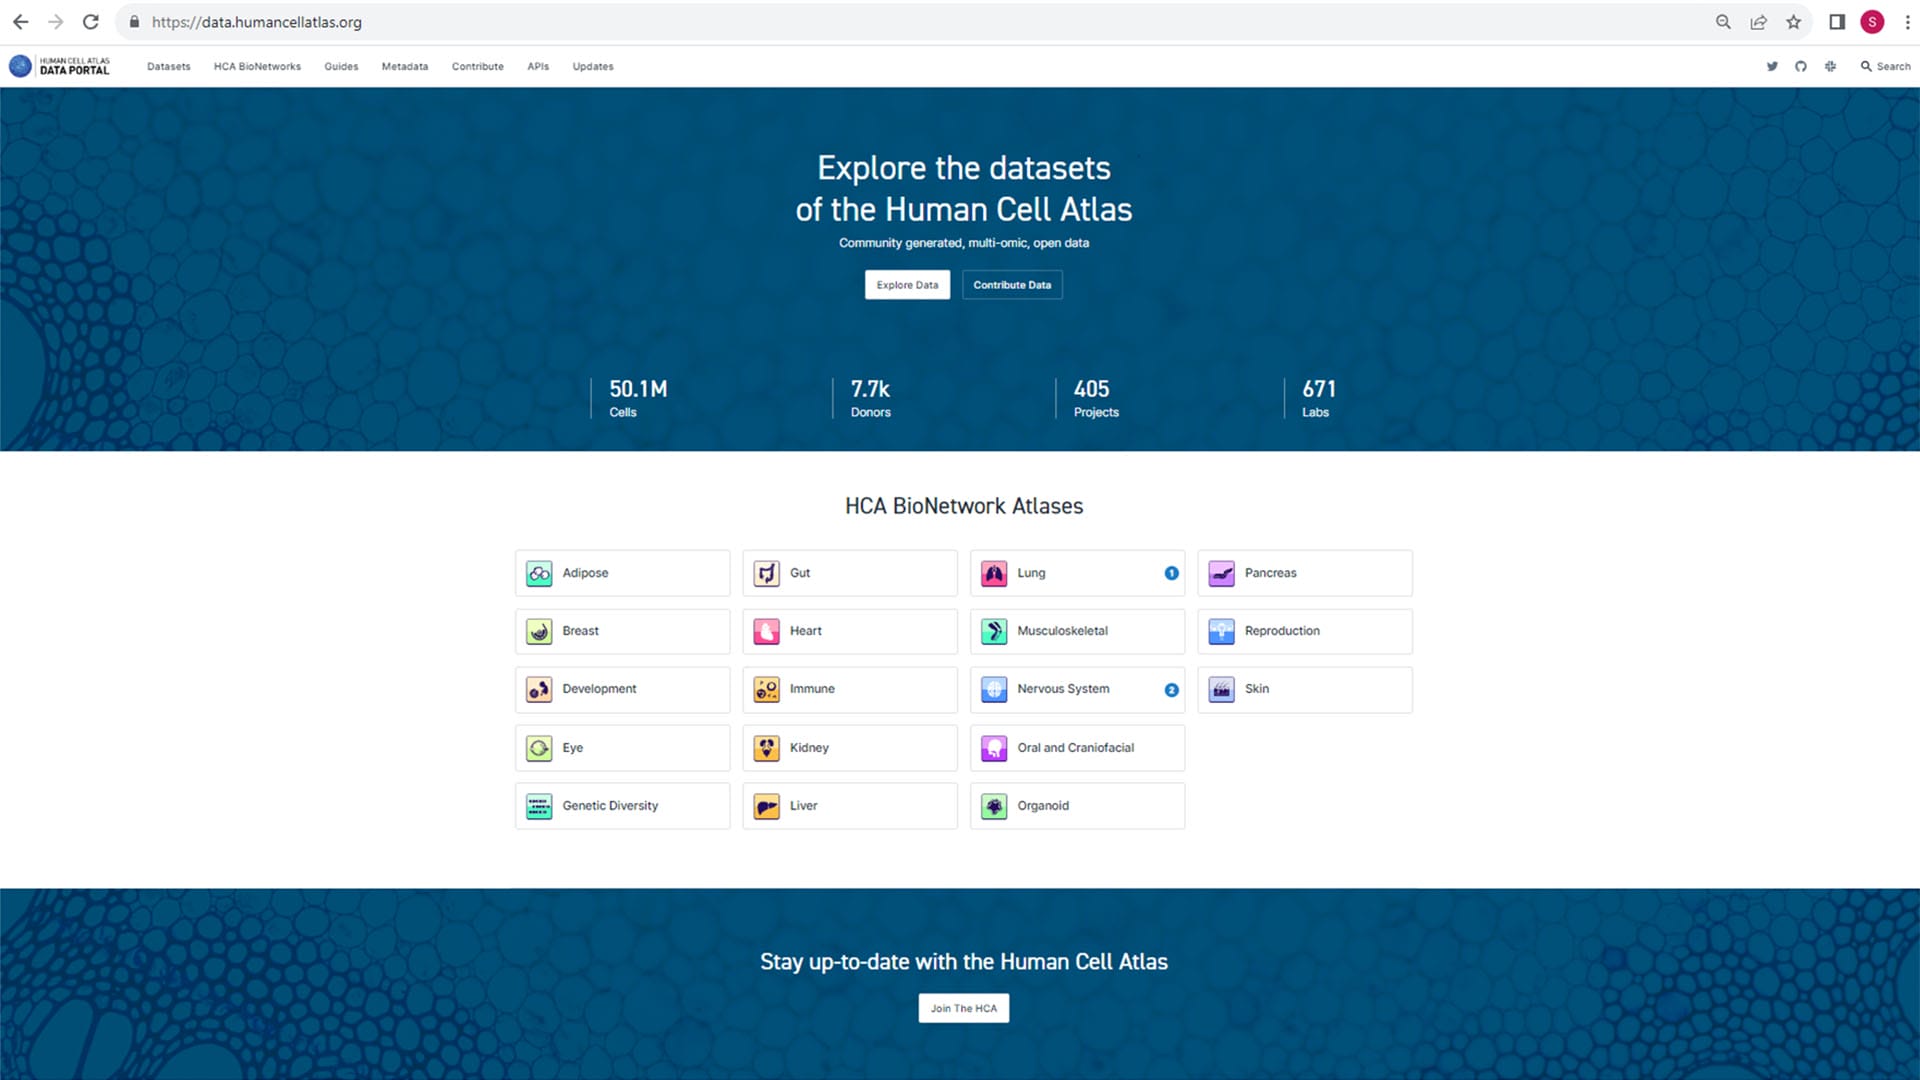Click the Organoid atlas icon
The image size is (1920, 1080).
(x=994, y=806)
